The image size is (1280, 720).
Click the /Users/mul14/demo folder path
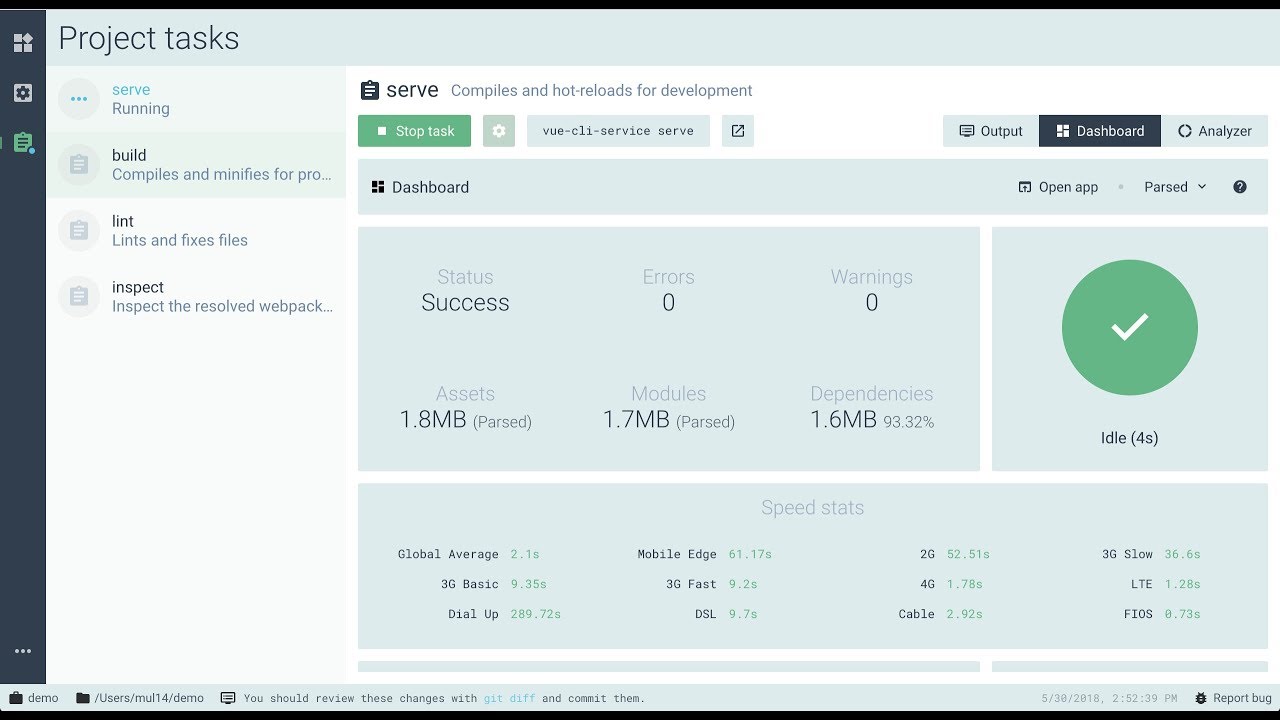pos(140,698)
